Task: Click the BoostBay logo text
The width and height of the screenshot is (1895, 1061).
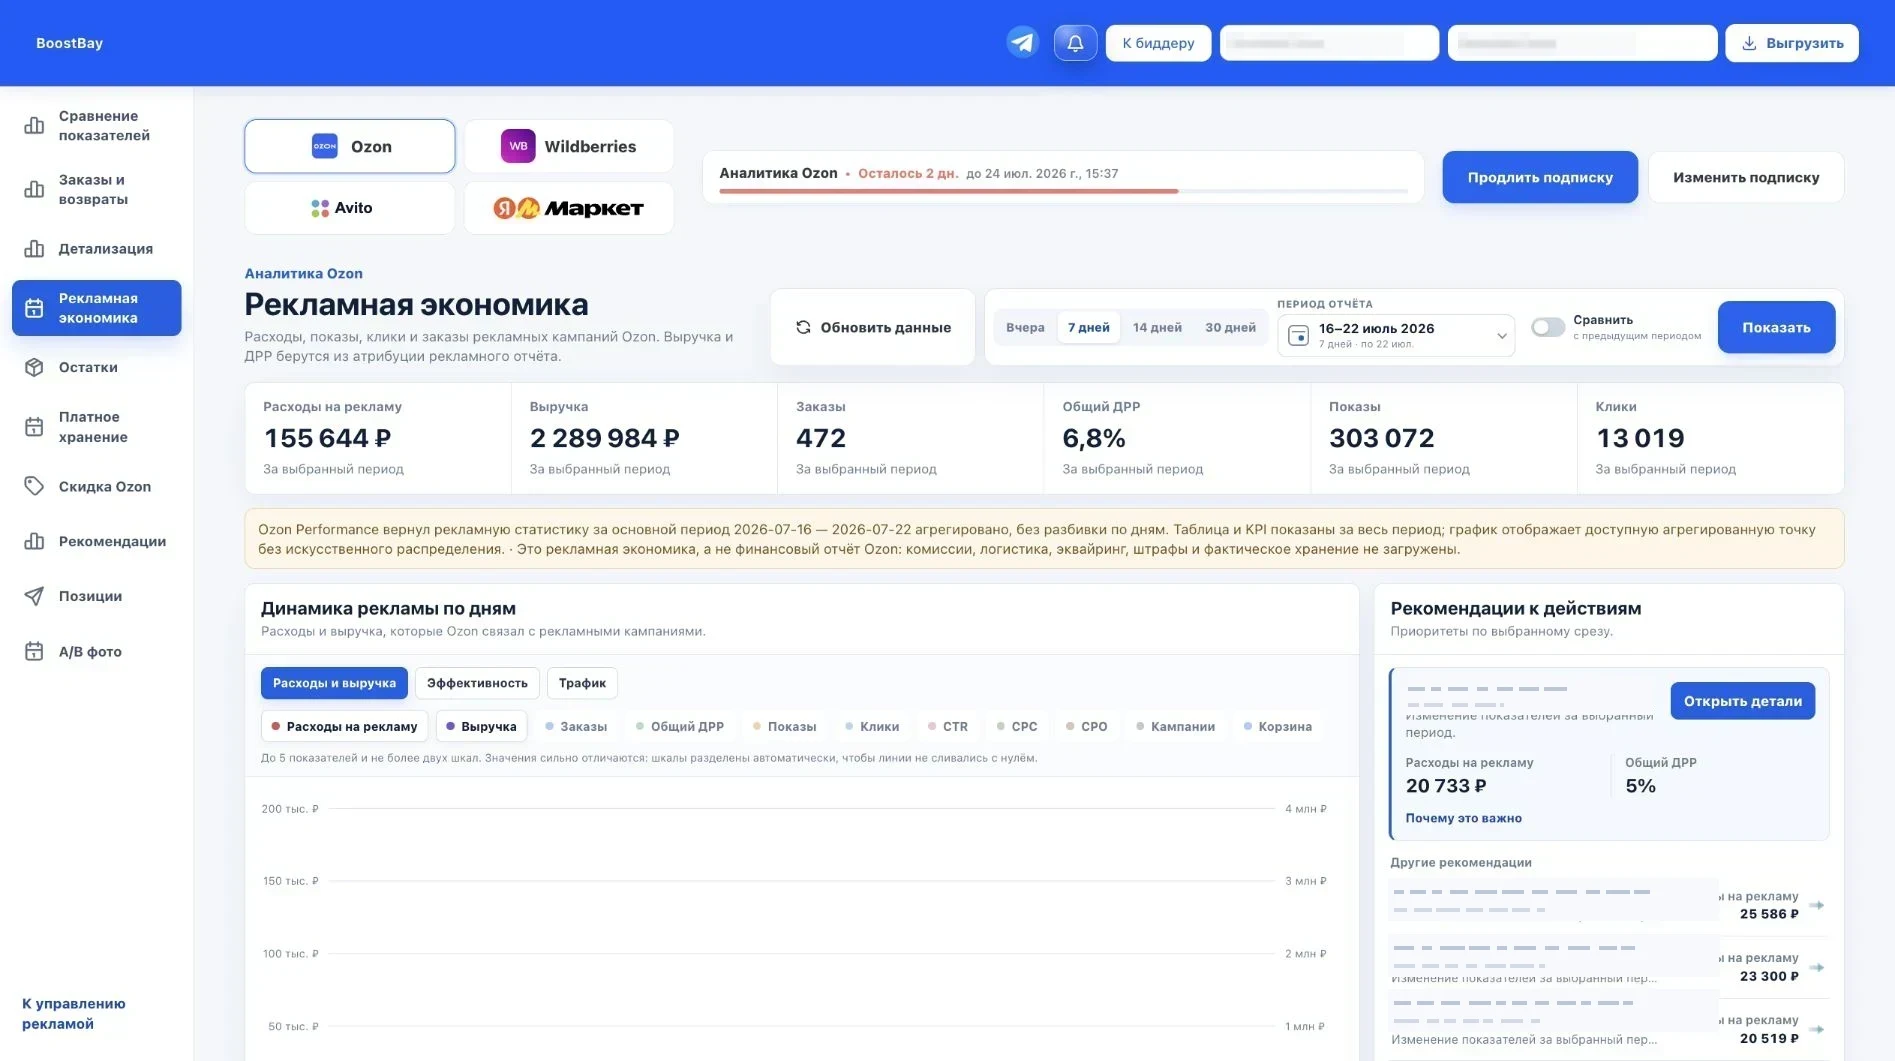Action: coord(69,43)
